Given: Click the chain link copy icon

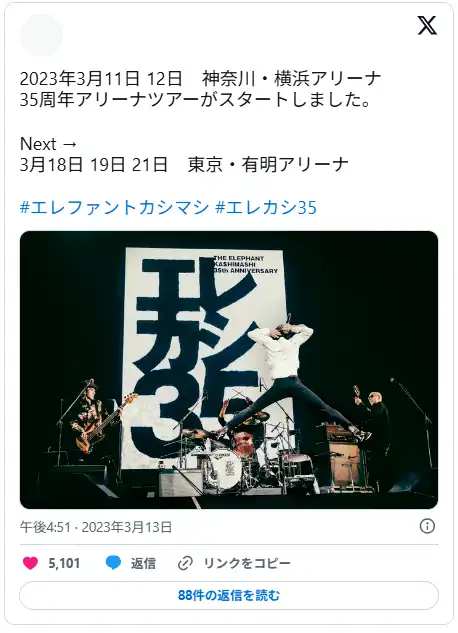Looking at the screenshot, I should pos(185,563).
